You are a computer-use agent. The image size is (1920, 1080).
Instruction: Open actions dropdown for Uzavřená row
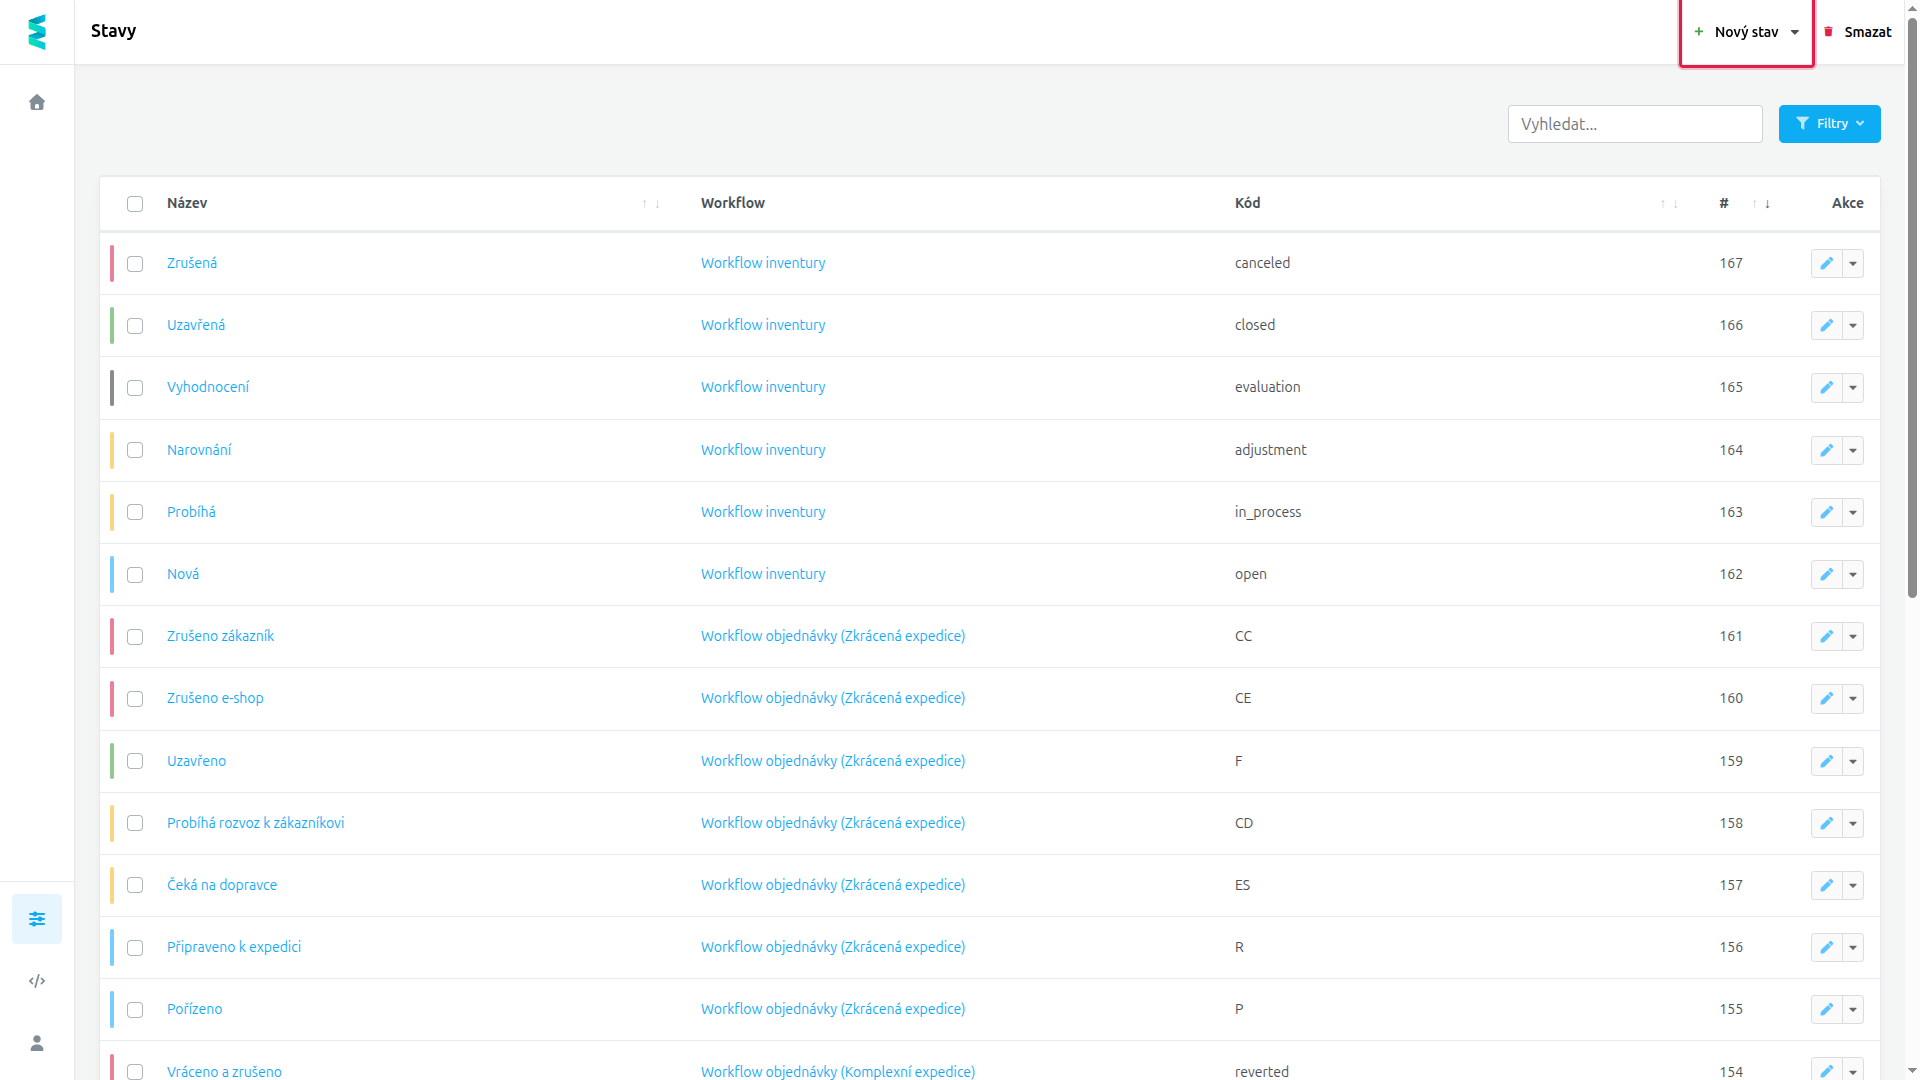(x=1853, y=325)
